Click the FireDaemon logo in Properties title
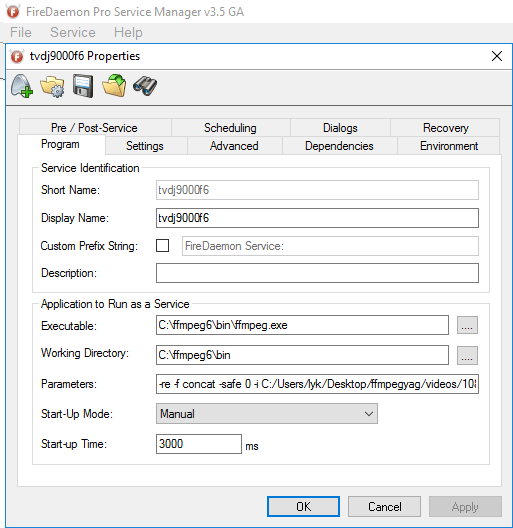Viewport: 513px width, 528px height. 17,56
